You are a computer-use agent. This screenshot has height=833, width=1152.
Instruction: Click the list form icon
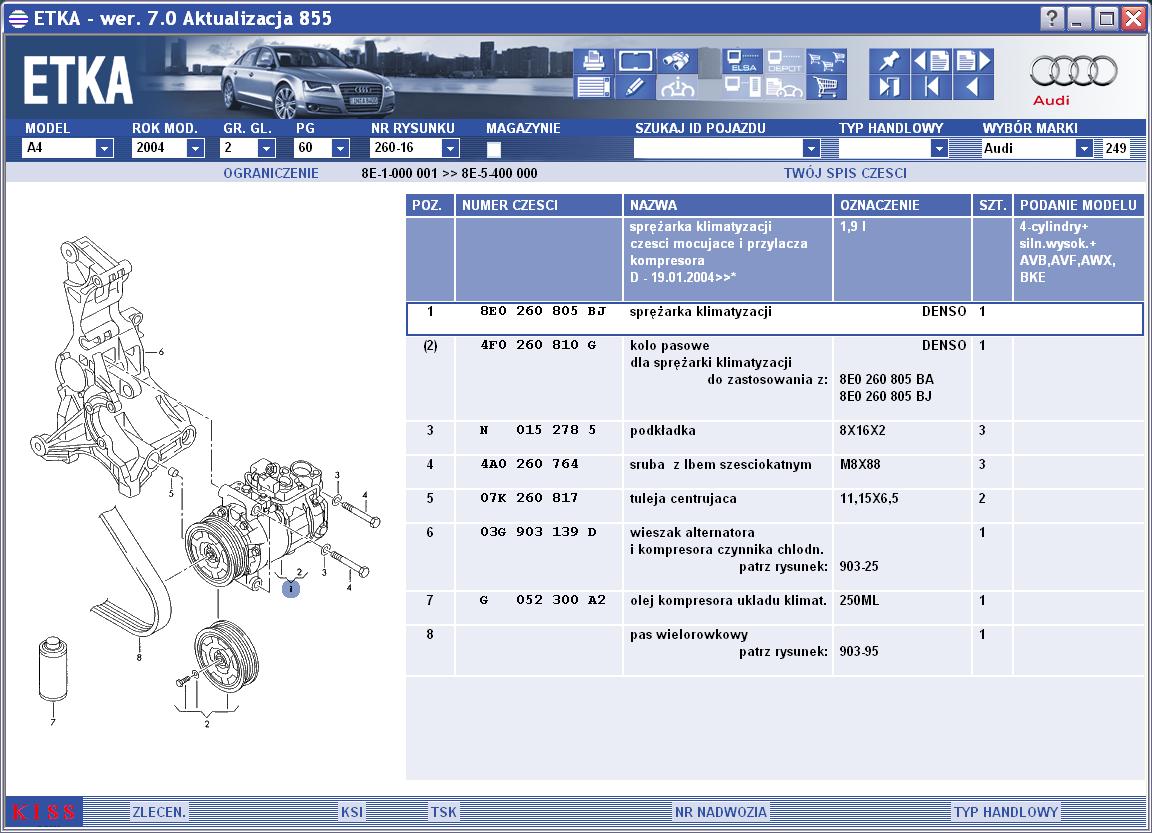pyautogui.click(x=593, y=87)
